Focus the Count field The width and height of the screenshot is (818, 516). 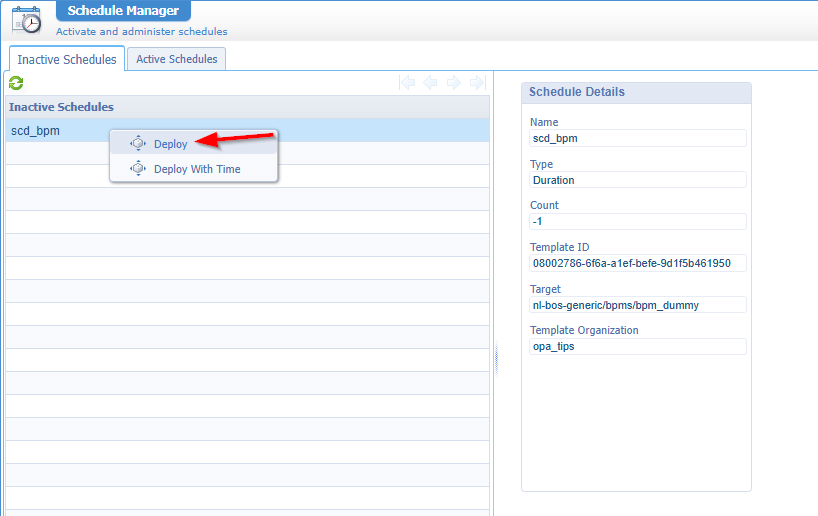click(637, 222)
